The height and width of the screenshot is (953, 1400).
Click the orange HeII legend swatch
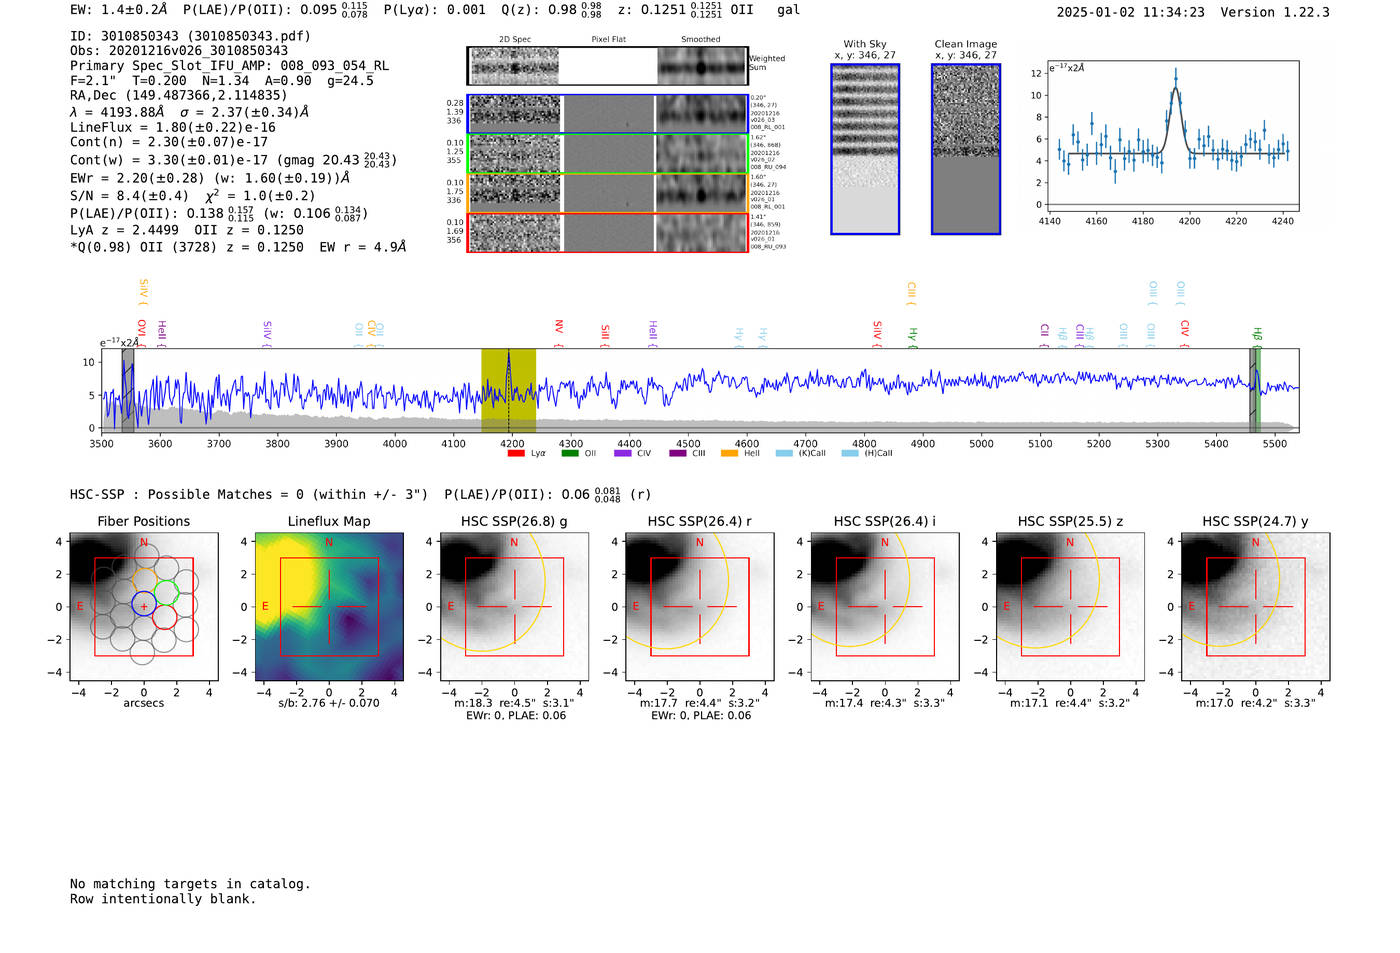click(730, 453)
